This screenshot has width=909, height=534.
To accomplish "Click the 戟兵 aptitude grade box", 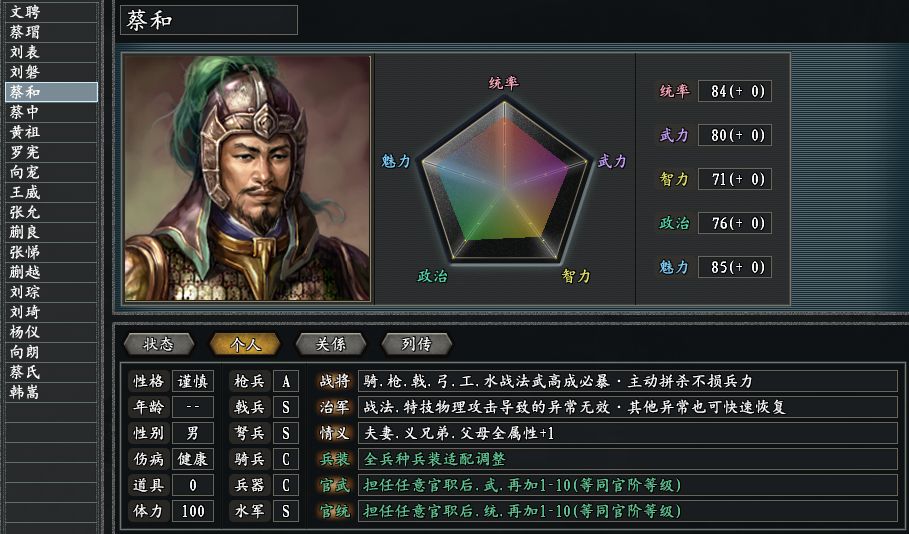I will [x=286, y=407].
